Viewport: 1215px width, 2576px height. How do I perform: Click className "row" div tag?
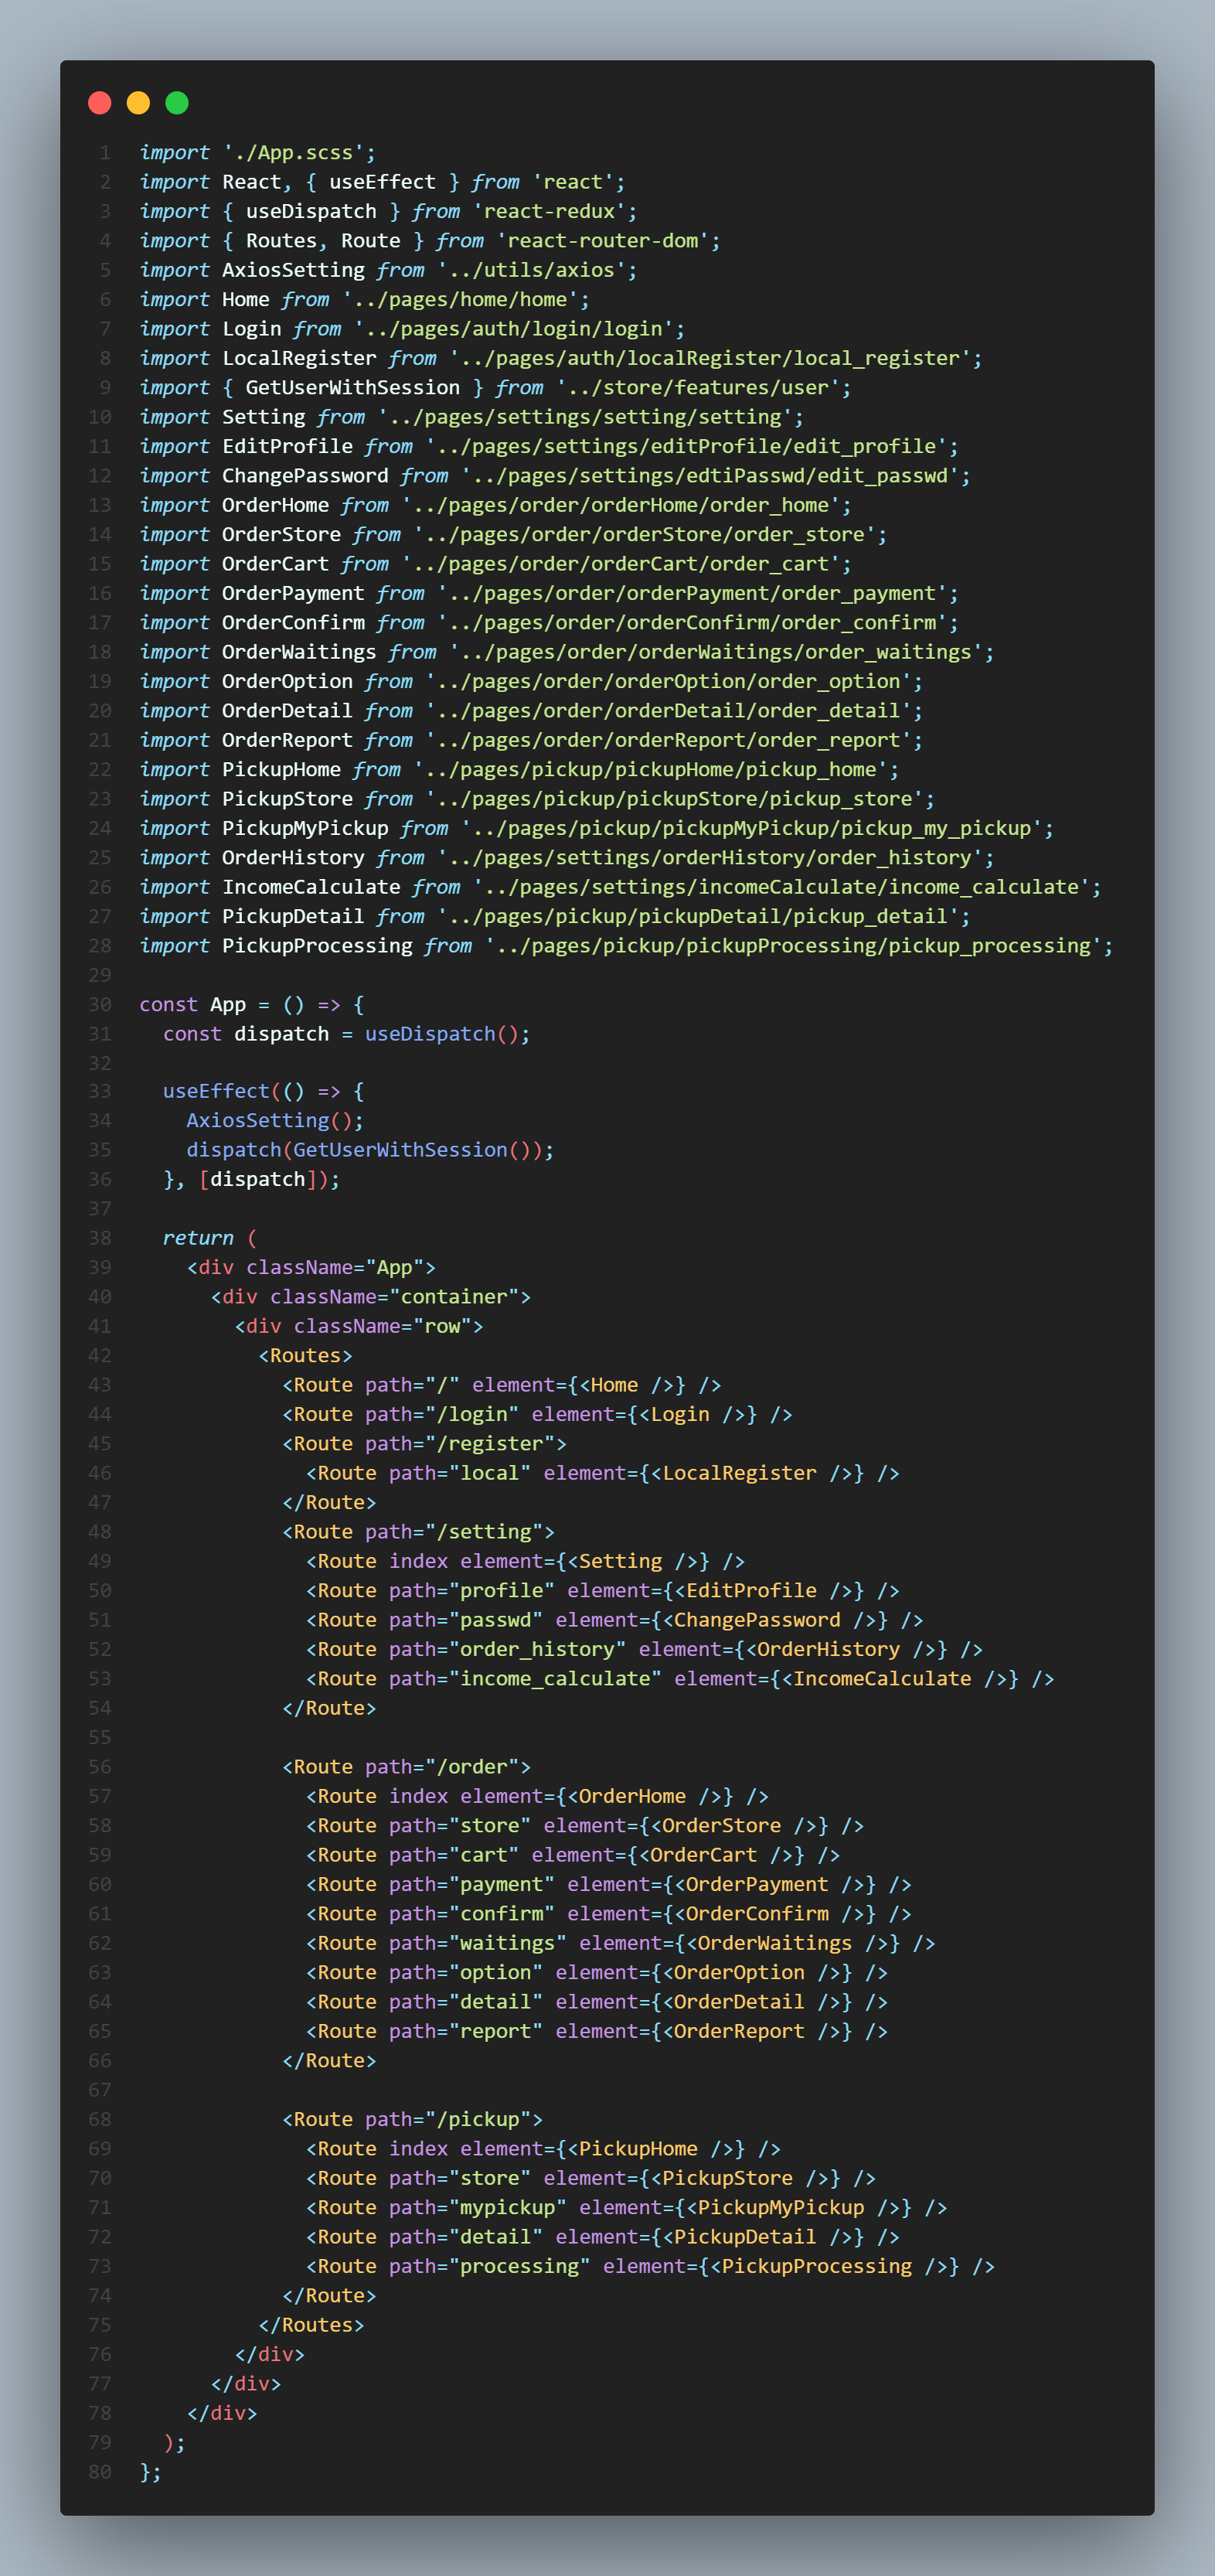tap(359, 1327)
